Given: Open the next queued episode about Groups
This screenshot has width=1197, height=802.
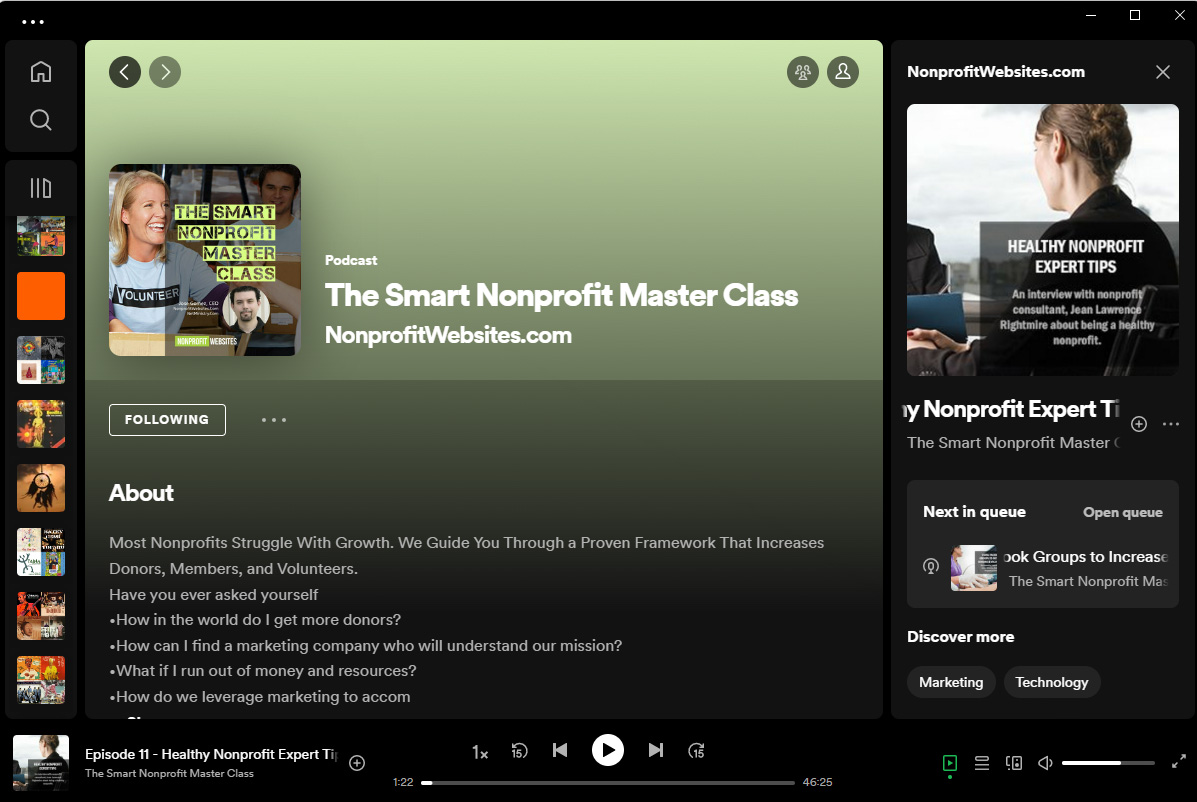Looking at the screenshot, I should [x=1043, y=568].
